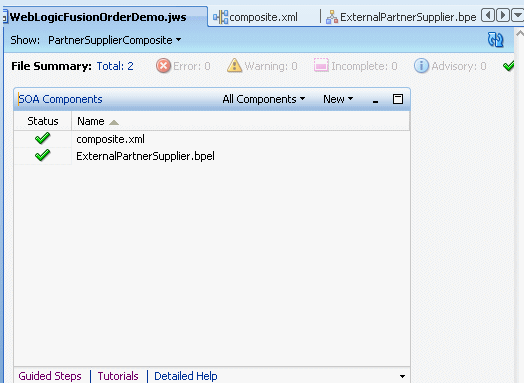Expand the help bar dropdown arrow
The width and height of the screenshot is (524, 383).
tap(402, 377)
